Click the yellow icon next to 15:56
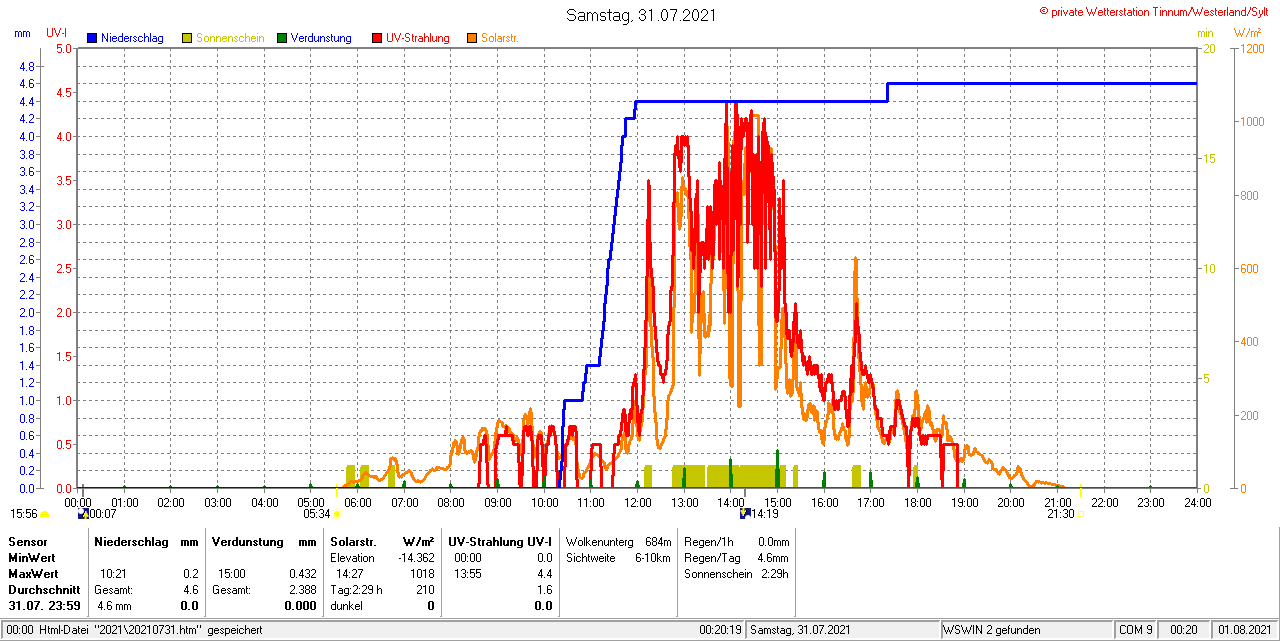Viewport: 1280px width, 641px height. point(45,514)
